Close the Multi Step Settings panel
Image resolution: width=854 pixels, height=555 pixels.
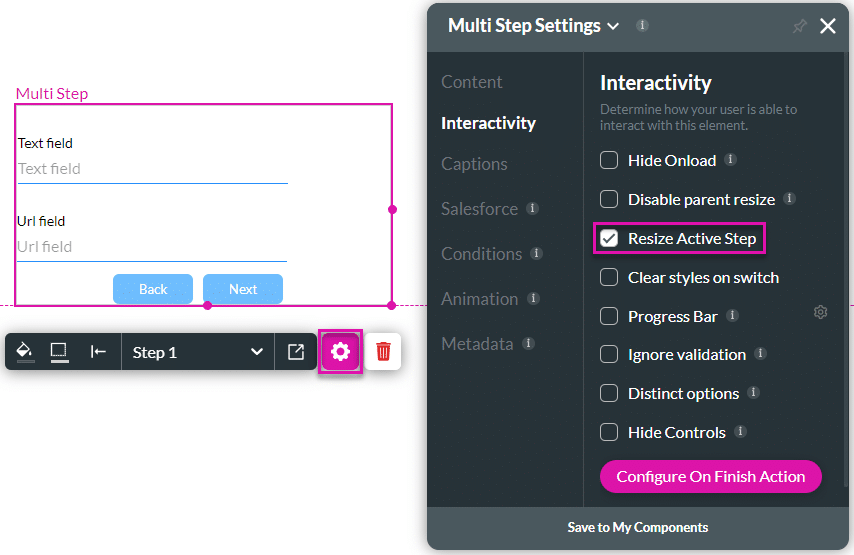828,26
